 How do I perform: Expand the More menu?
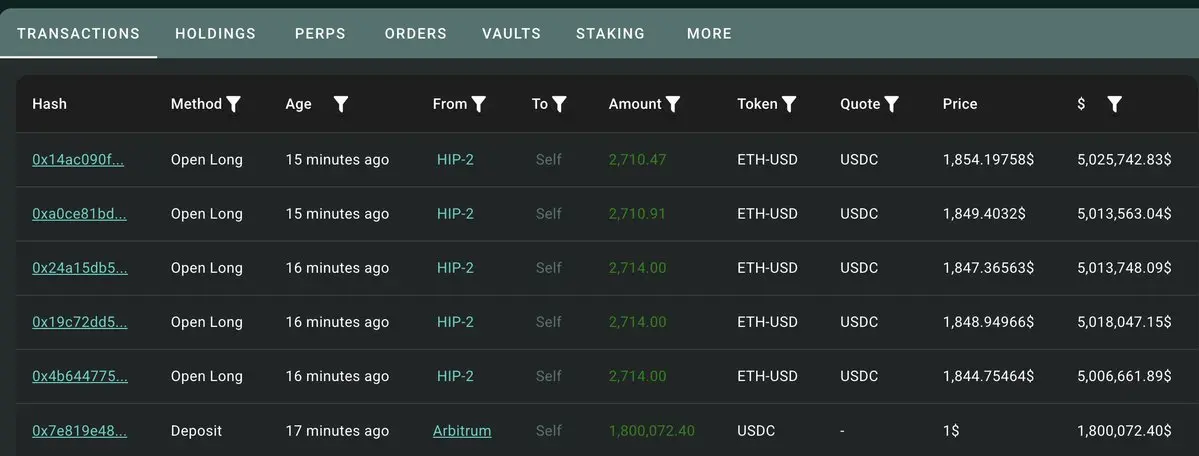pos(709,34)
